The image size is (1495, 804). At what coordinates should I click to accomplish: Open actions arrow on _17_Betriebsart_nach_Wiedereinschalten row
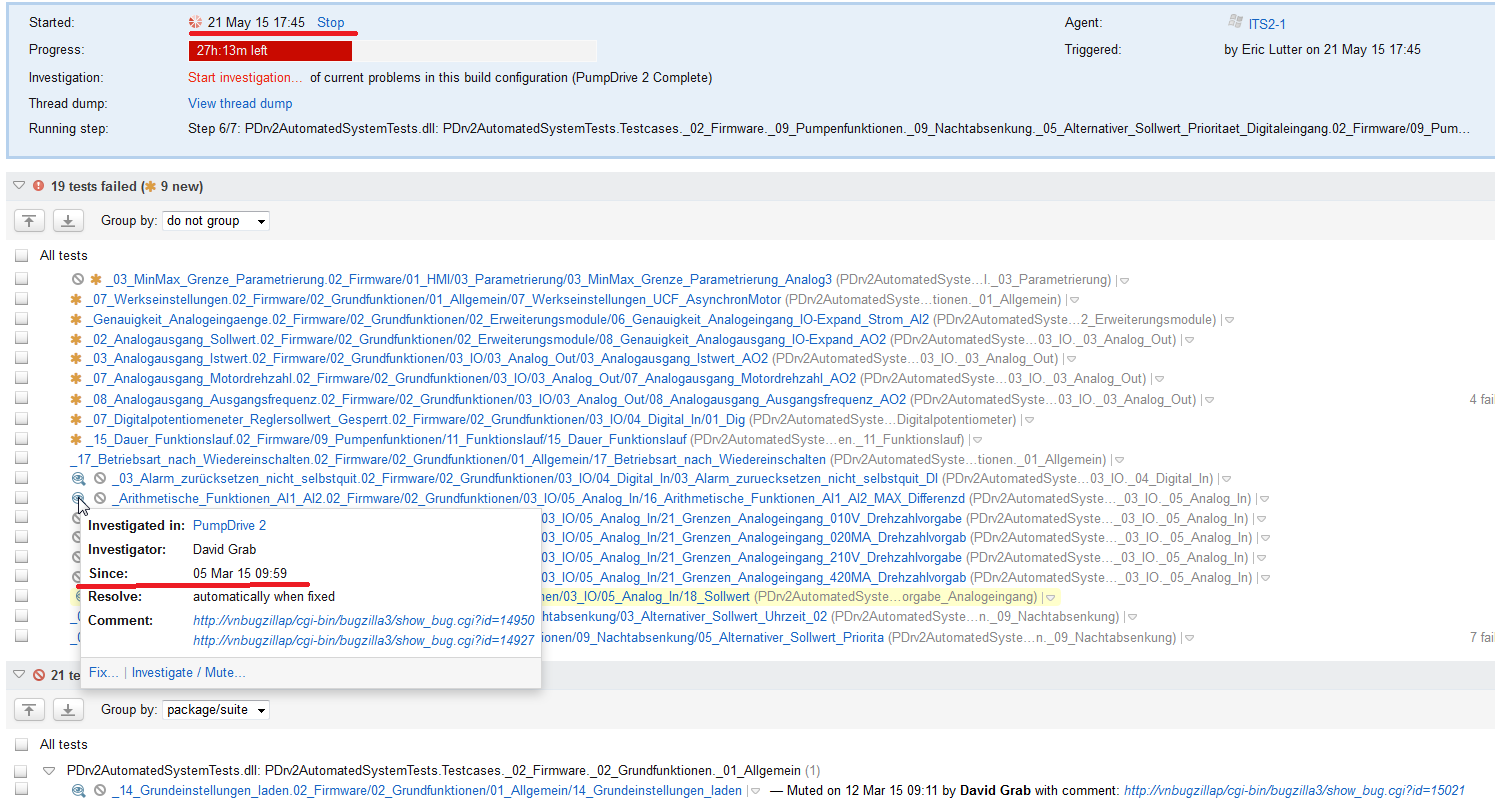(x=1120, y=460)
